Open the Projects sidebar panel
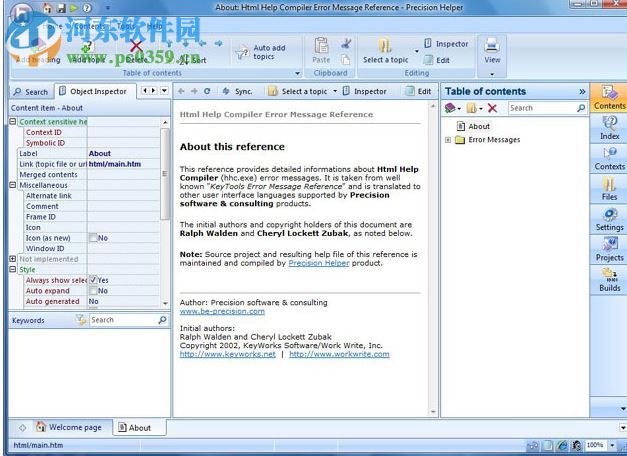This screenshot has width=627, height=456. click(x=609, y=250)
